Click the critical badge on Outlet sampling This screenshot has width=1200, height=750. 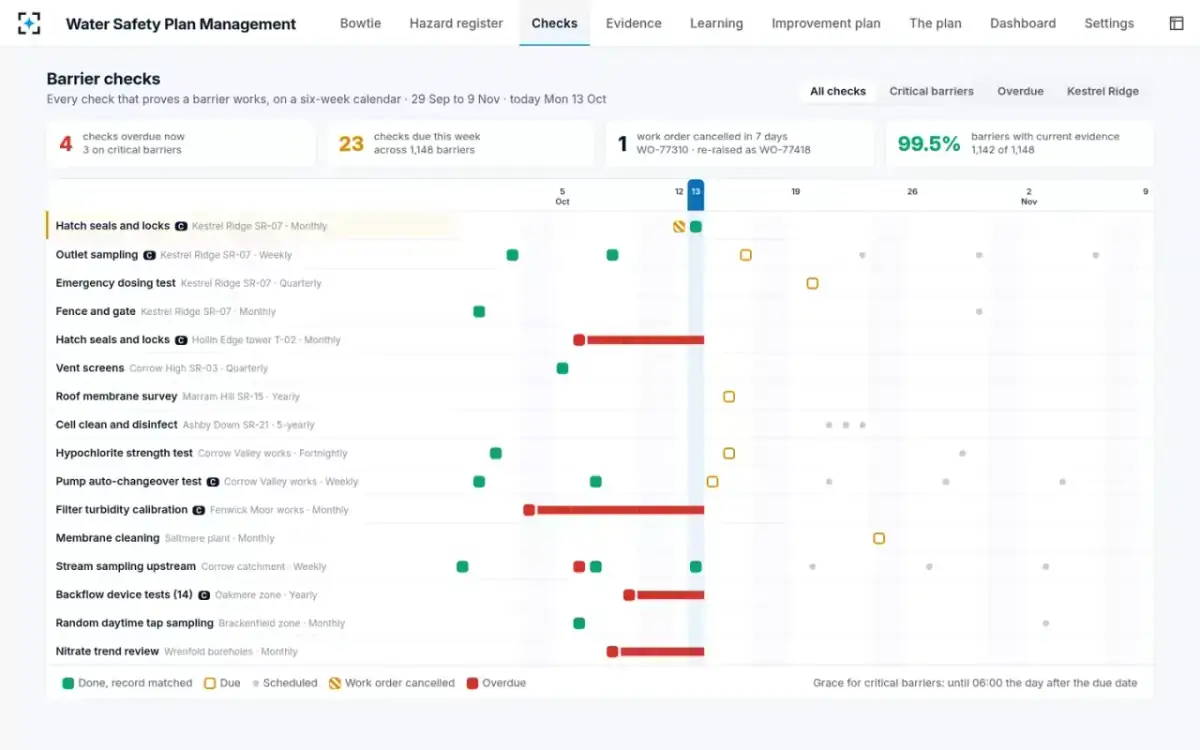pos(149,255)
